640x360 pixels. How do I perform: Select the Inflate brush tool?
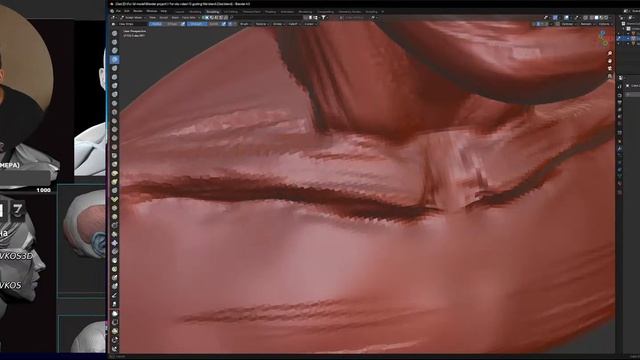[115, 85]
